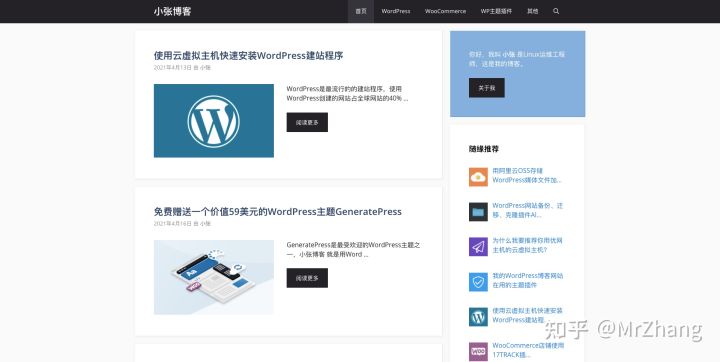The height and width of the screenshot is (362, 720).
Task: Open the 其他 menu item
Action: pyautogui.click(x=533, y=11)
